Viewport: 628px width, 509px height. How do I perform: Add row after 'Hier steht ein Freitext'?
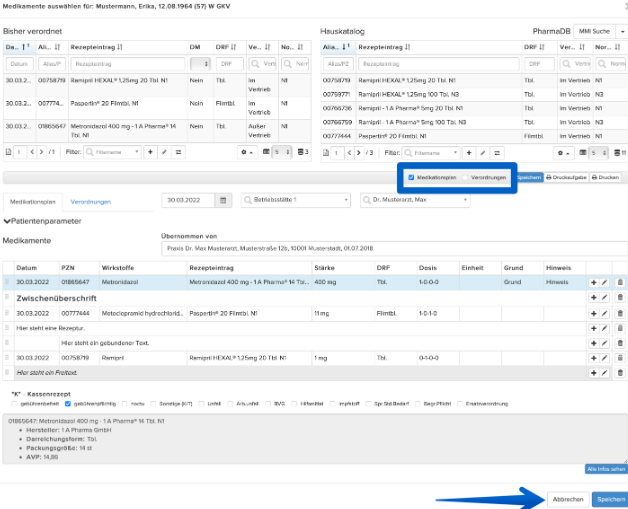click(x=594, y=373)
